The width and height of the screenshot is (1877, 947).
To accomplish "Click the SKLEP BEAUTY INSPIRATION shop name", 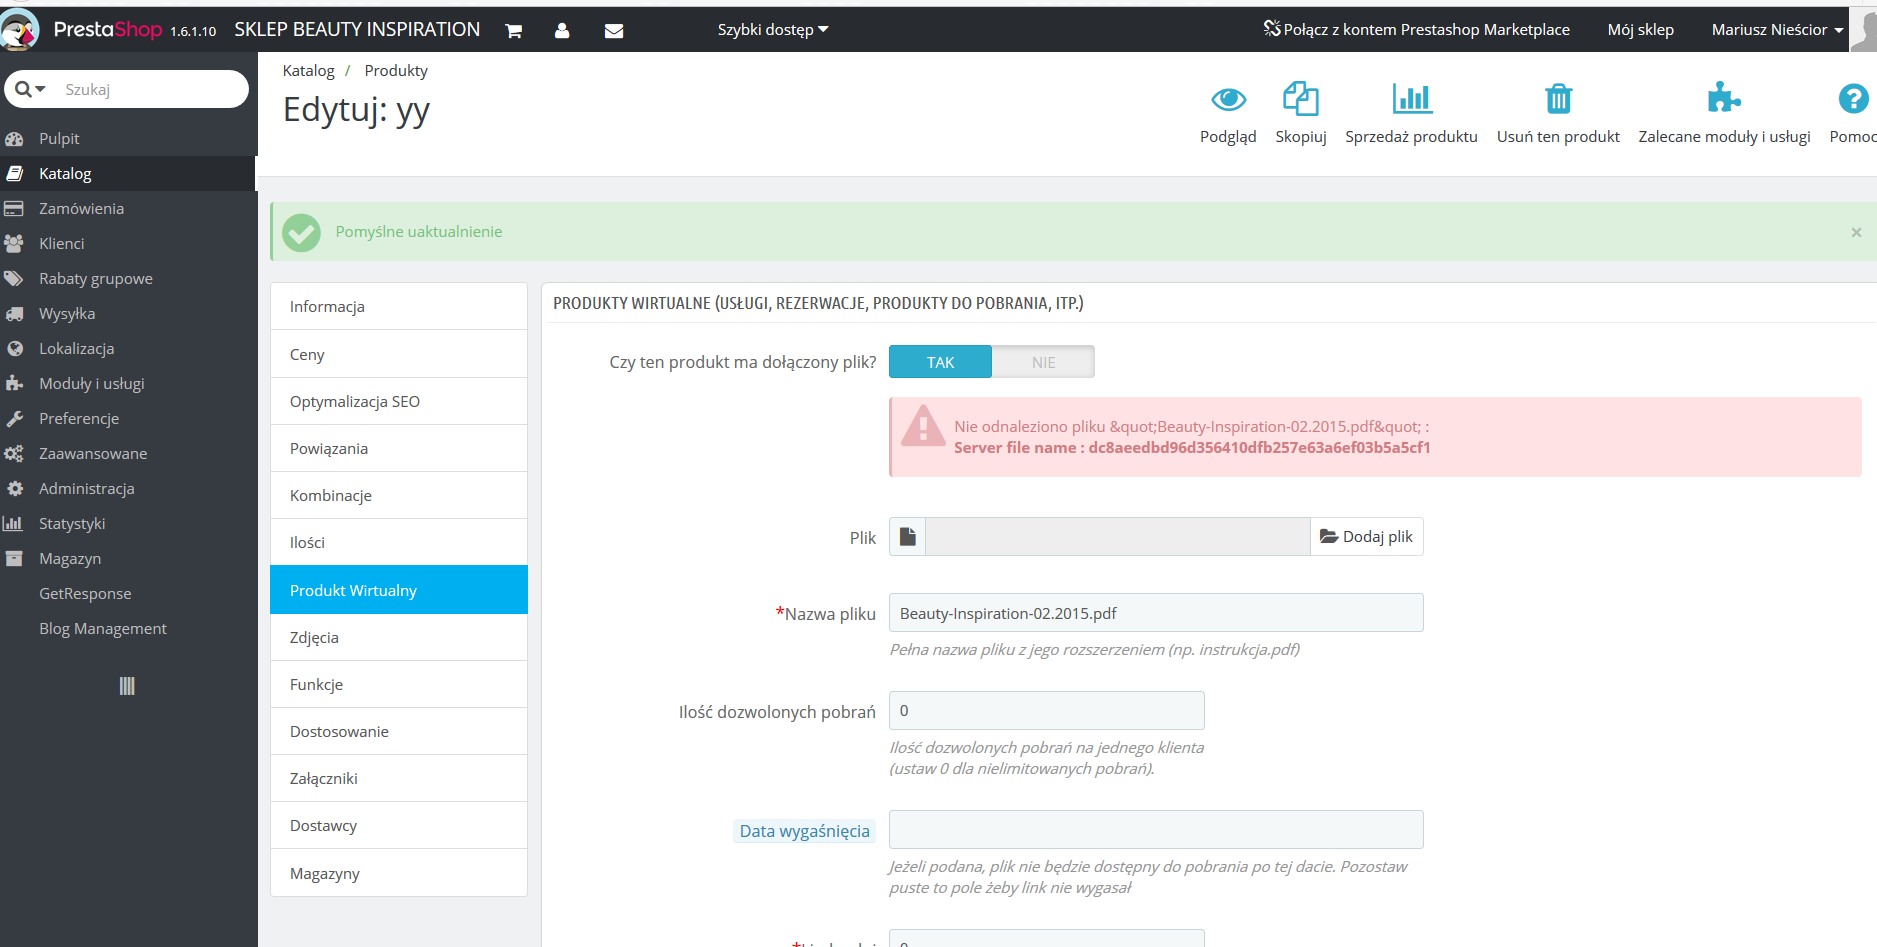I will (357, 30).
